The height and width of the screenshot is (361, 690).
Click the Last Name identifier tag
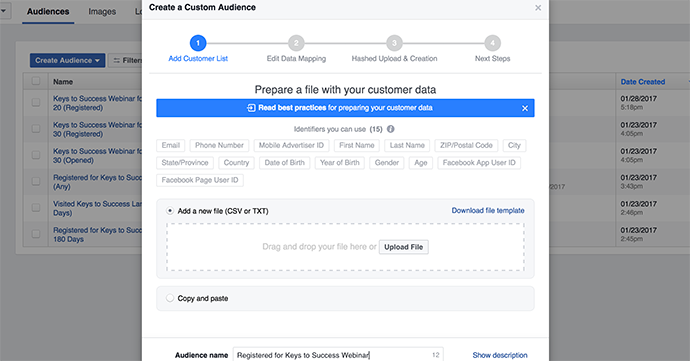tap(407, 145)
